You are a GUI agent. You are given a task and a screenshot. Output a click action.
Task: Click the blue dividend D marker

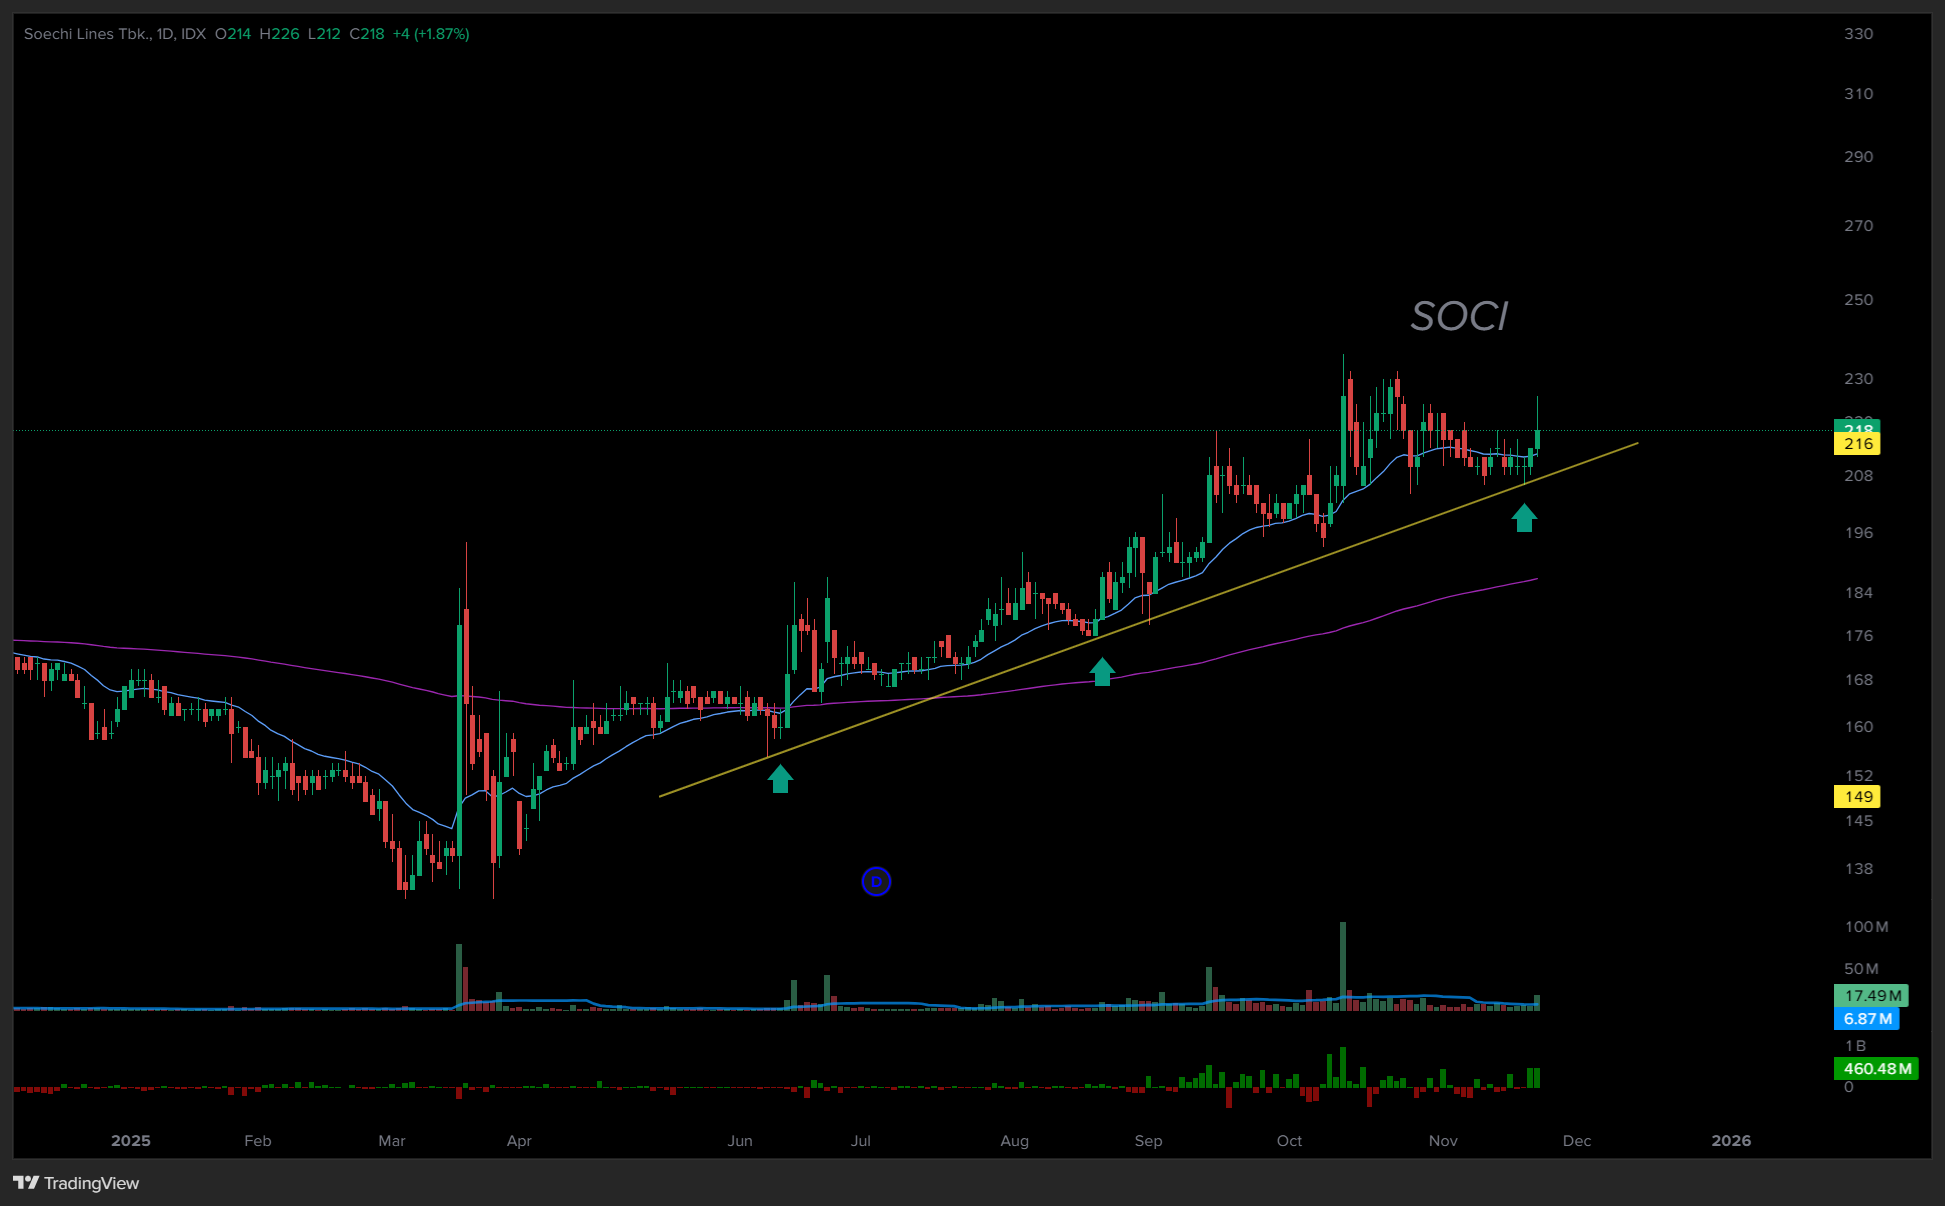pos(876,881)
